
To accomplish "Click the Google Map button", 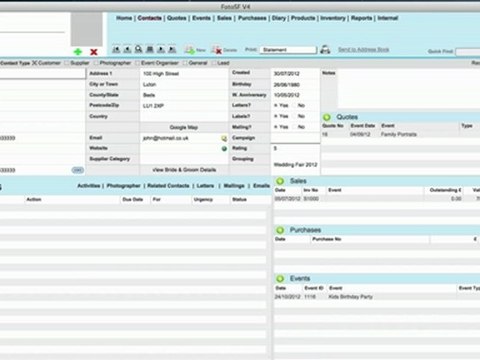I will pyautogui.click(x=184, y=127).
